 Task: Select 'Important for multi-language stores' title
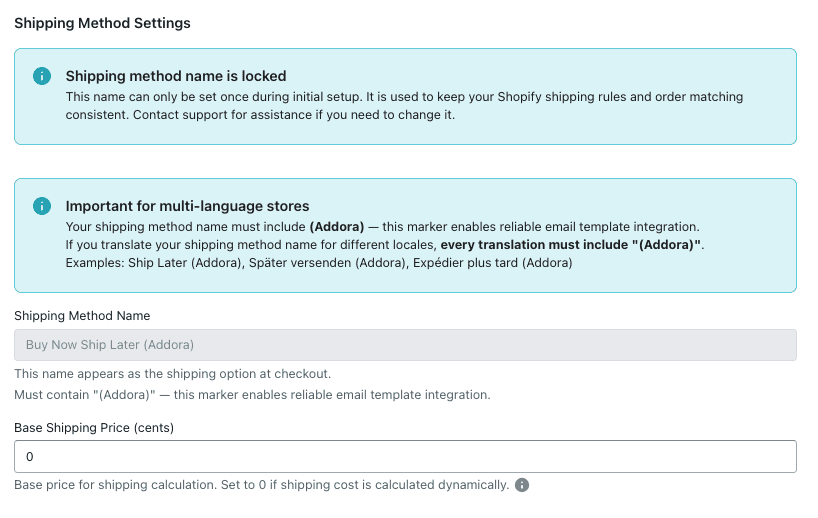(x=187, y=206)
